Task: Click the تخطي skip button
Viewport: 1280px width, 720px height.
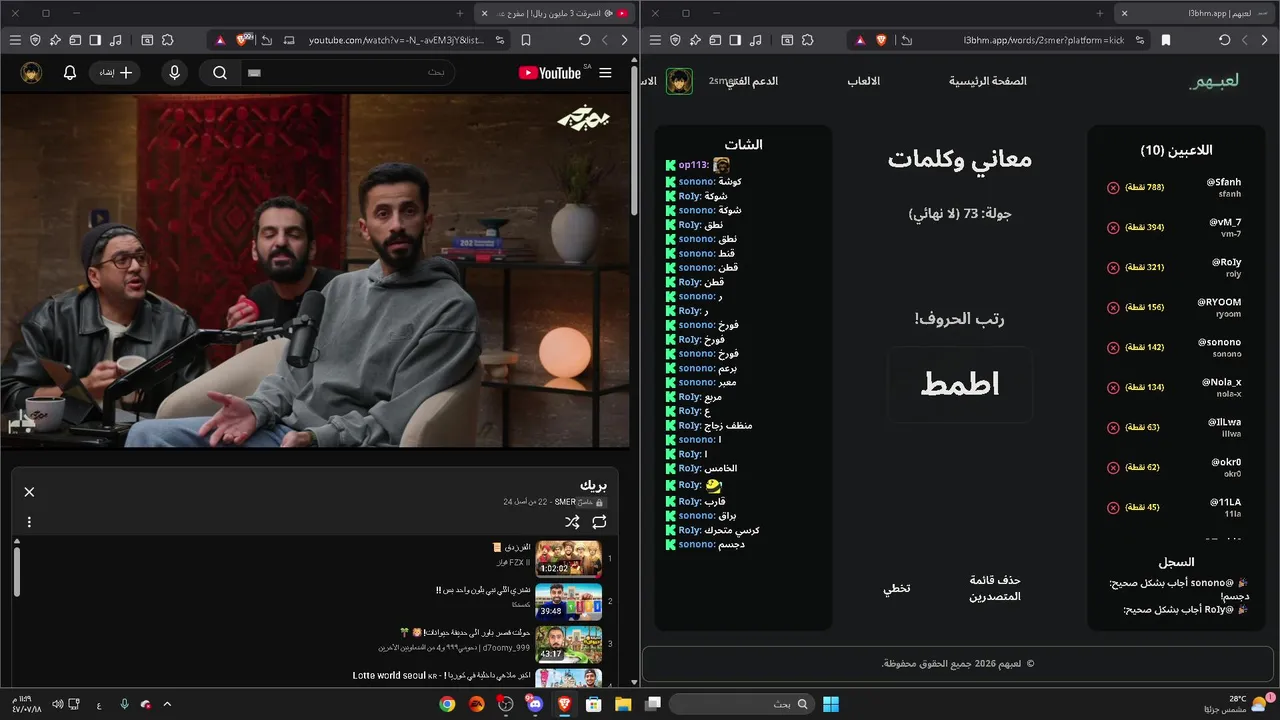Action: [897, 588]
